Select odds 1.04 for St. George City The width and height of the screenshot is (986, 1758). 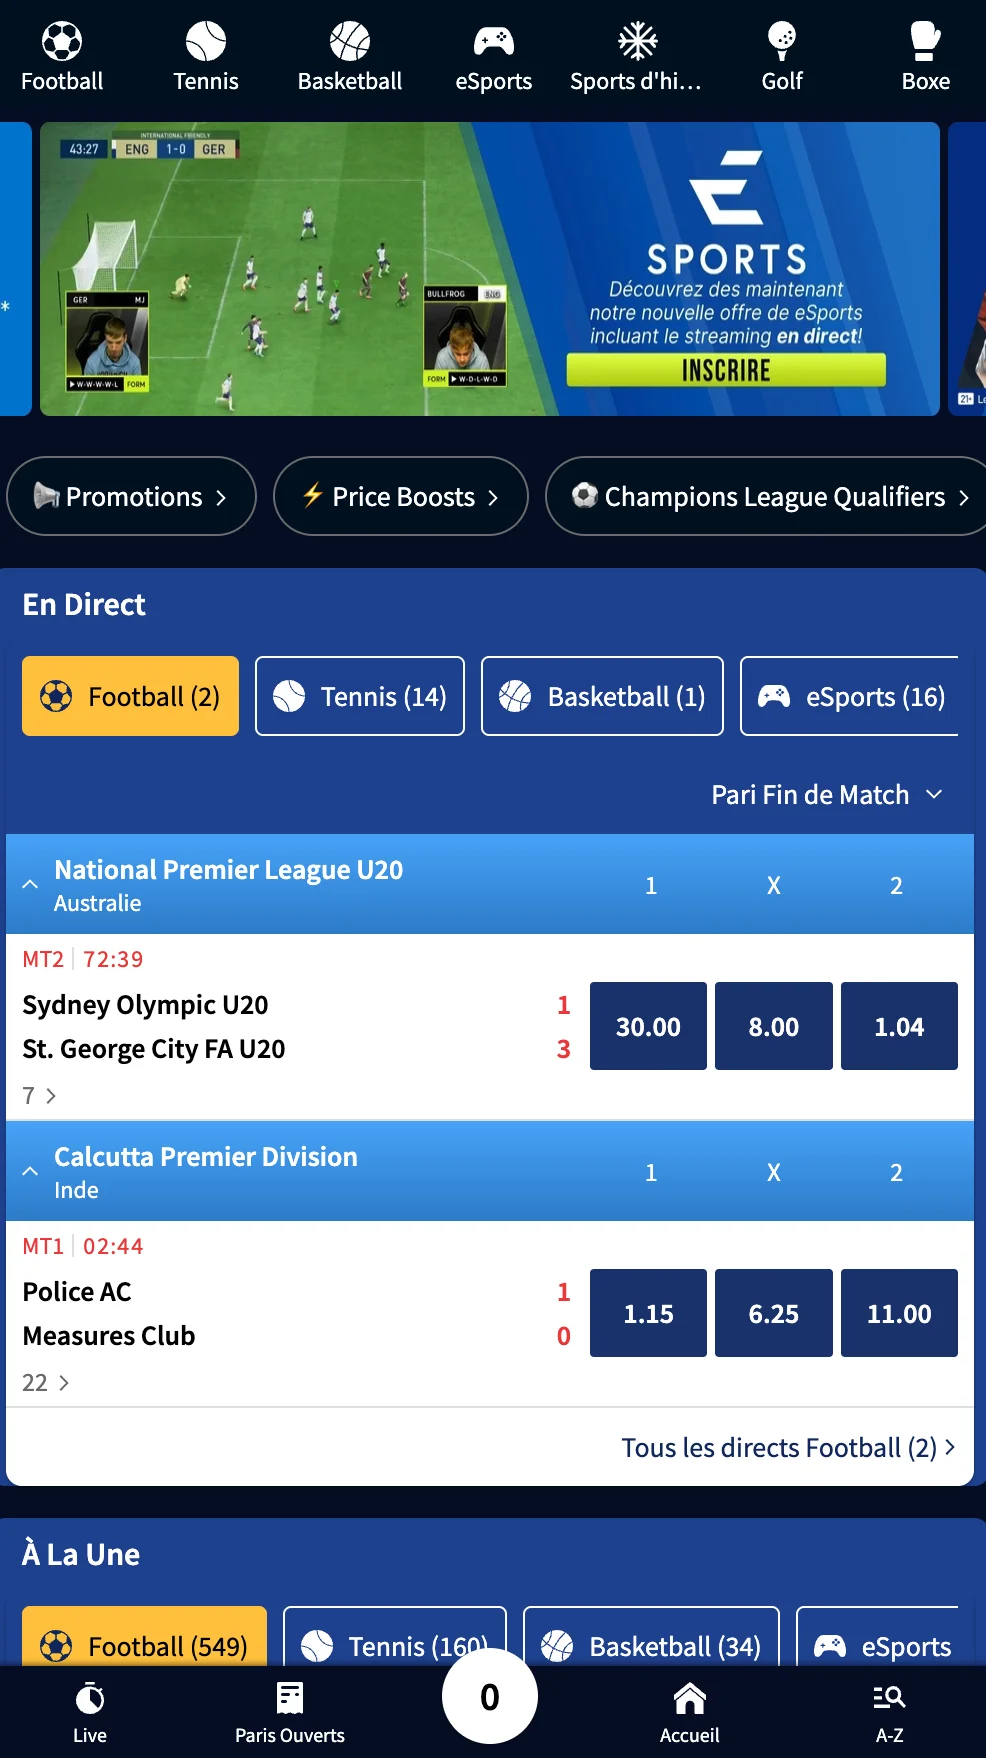click(899, 1026)
